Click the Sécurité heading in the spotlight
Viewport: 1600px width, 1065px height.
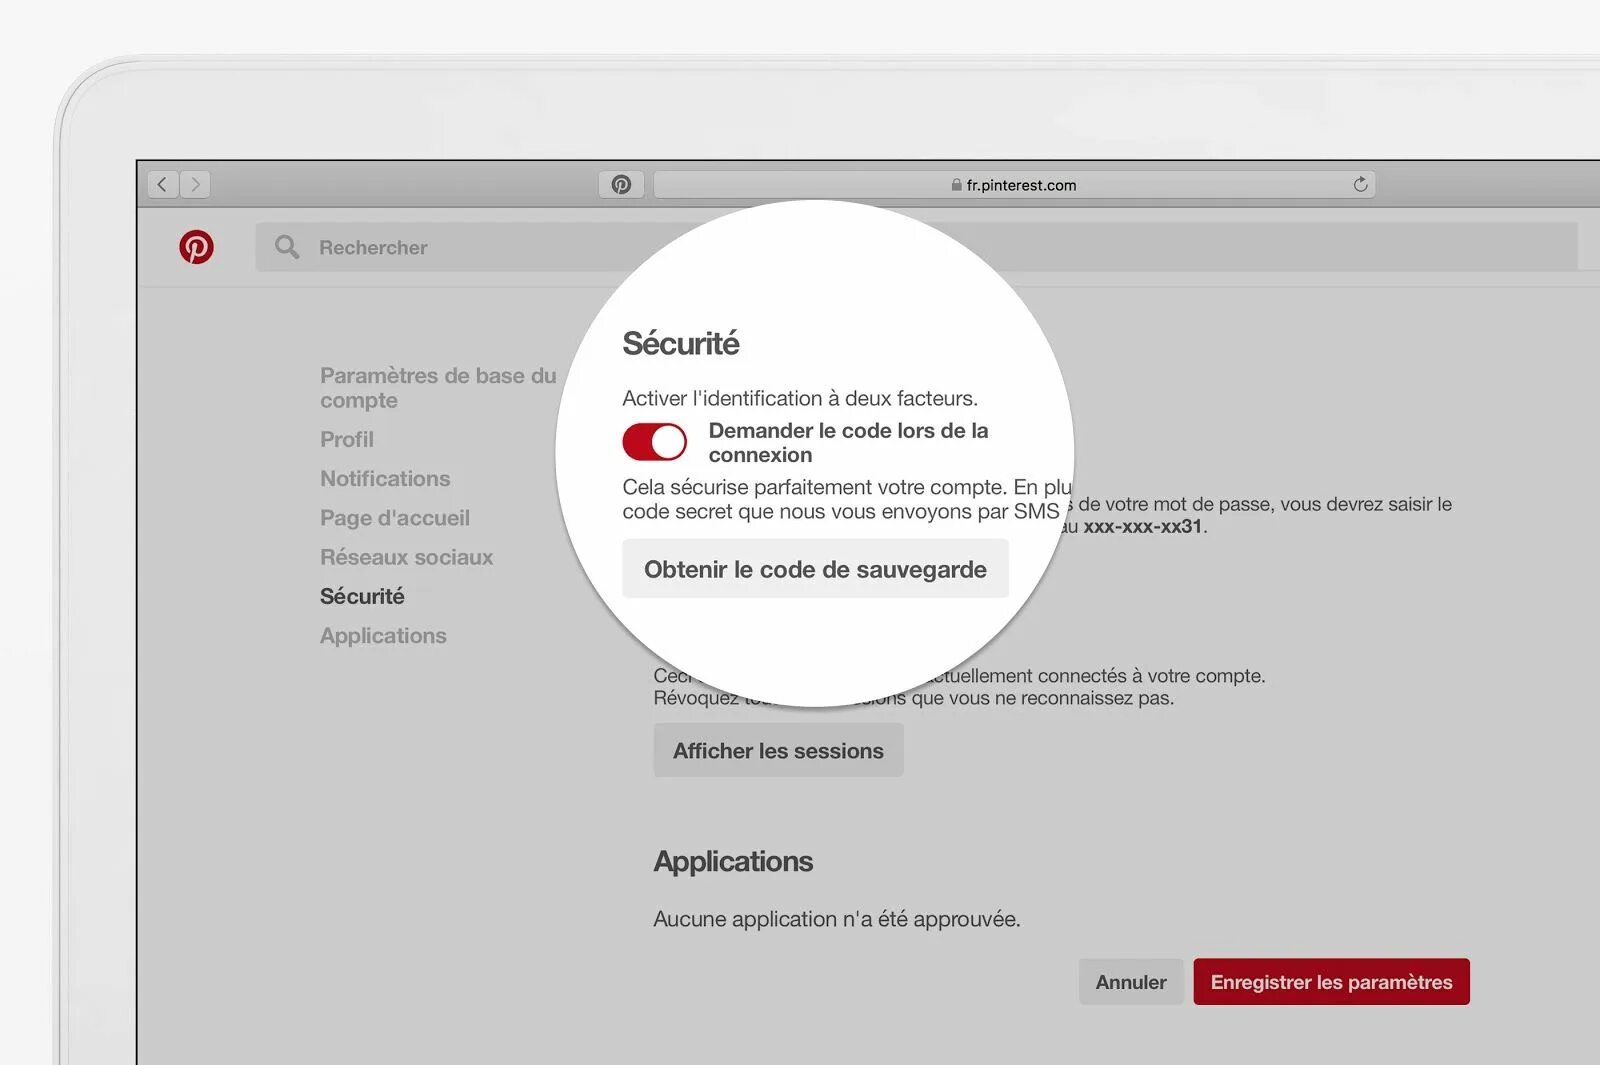(681, 343)
